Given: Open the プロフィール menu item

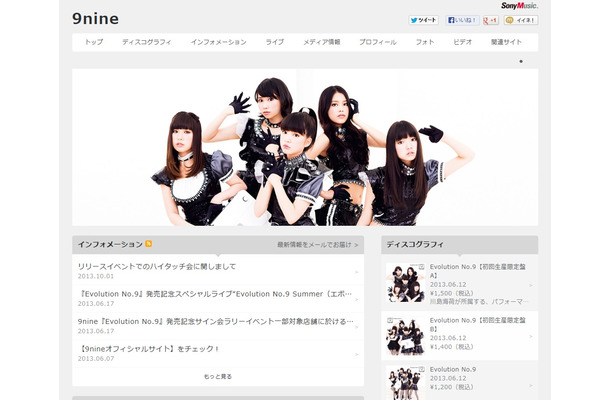Looking at the screenshot, I should coord(378,42).
